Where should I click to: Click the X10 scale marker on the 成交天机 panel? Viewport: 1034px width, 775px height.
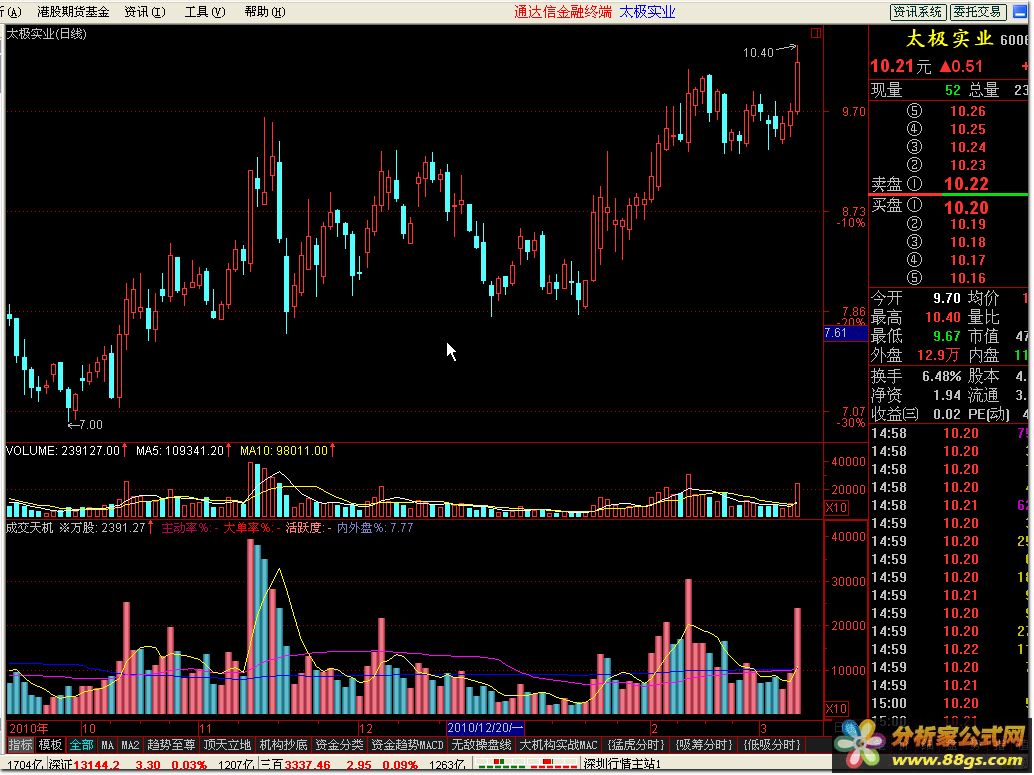(836, 708)
